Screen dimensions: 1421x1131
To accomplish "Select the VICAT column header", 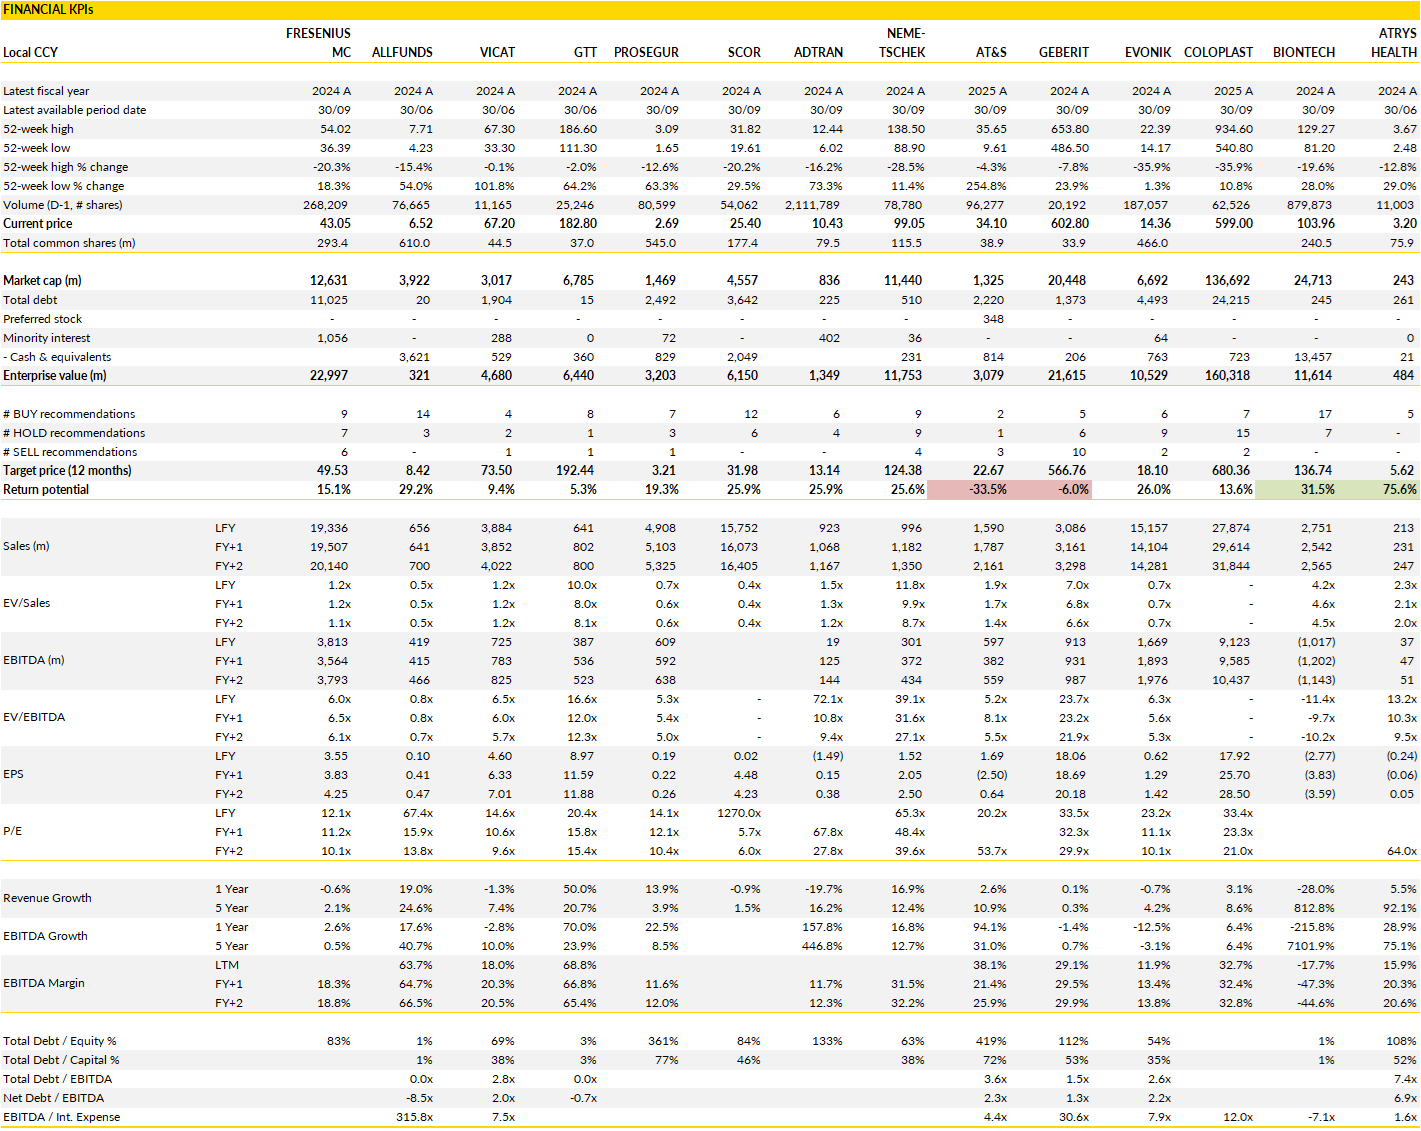I will (x=497, y=52).
